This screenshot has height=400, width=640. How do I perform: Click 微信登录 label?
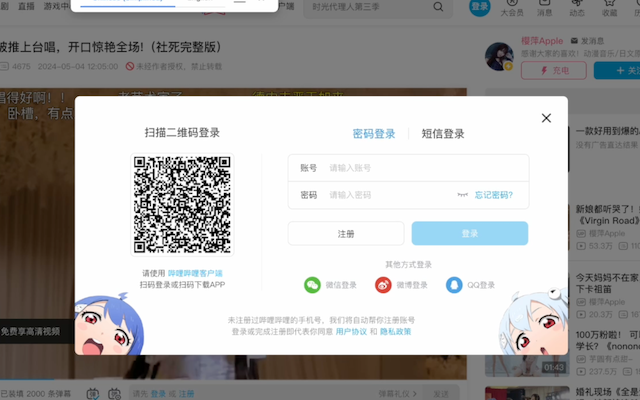(x=341, y=285)
